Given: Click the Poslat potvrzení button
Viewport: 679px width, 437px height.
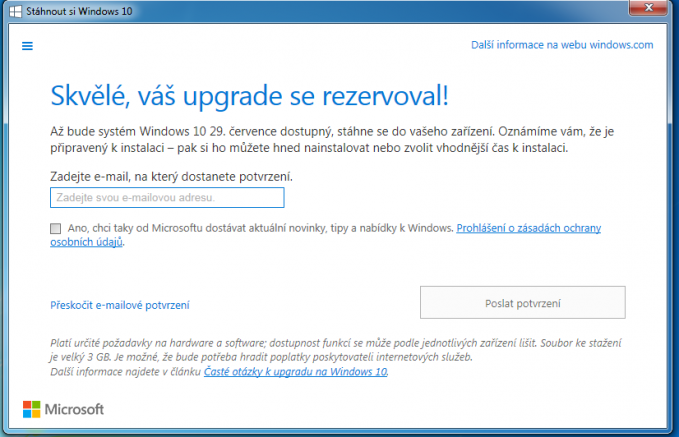Looking at the screenshot, I should pos(523,302).
